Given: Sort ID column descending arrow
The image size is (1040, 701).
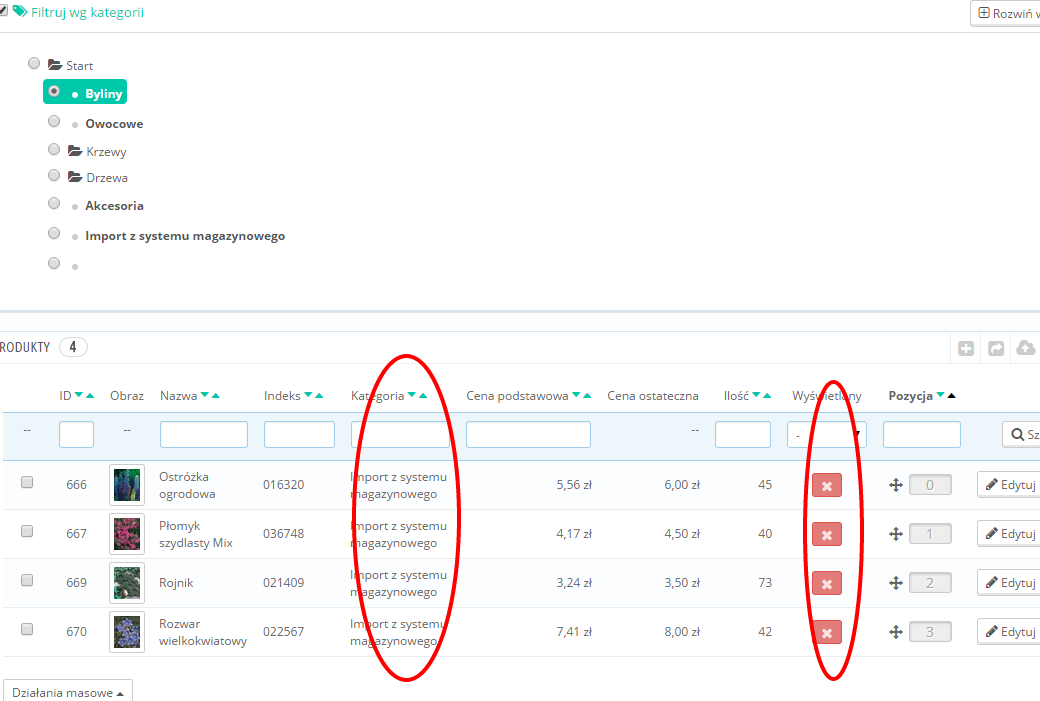Looking at the screenshot, I should (x=79, y=395).
